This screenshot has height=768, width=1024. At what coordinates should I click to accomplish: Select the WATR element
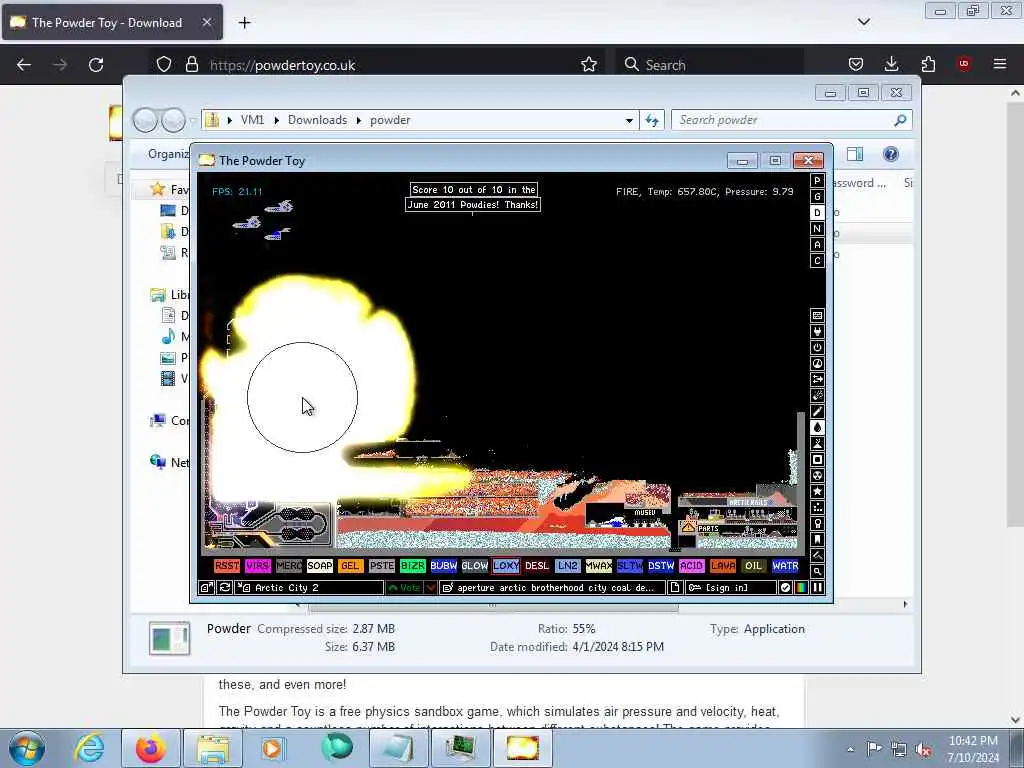click(x=785, y=566)
